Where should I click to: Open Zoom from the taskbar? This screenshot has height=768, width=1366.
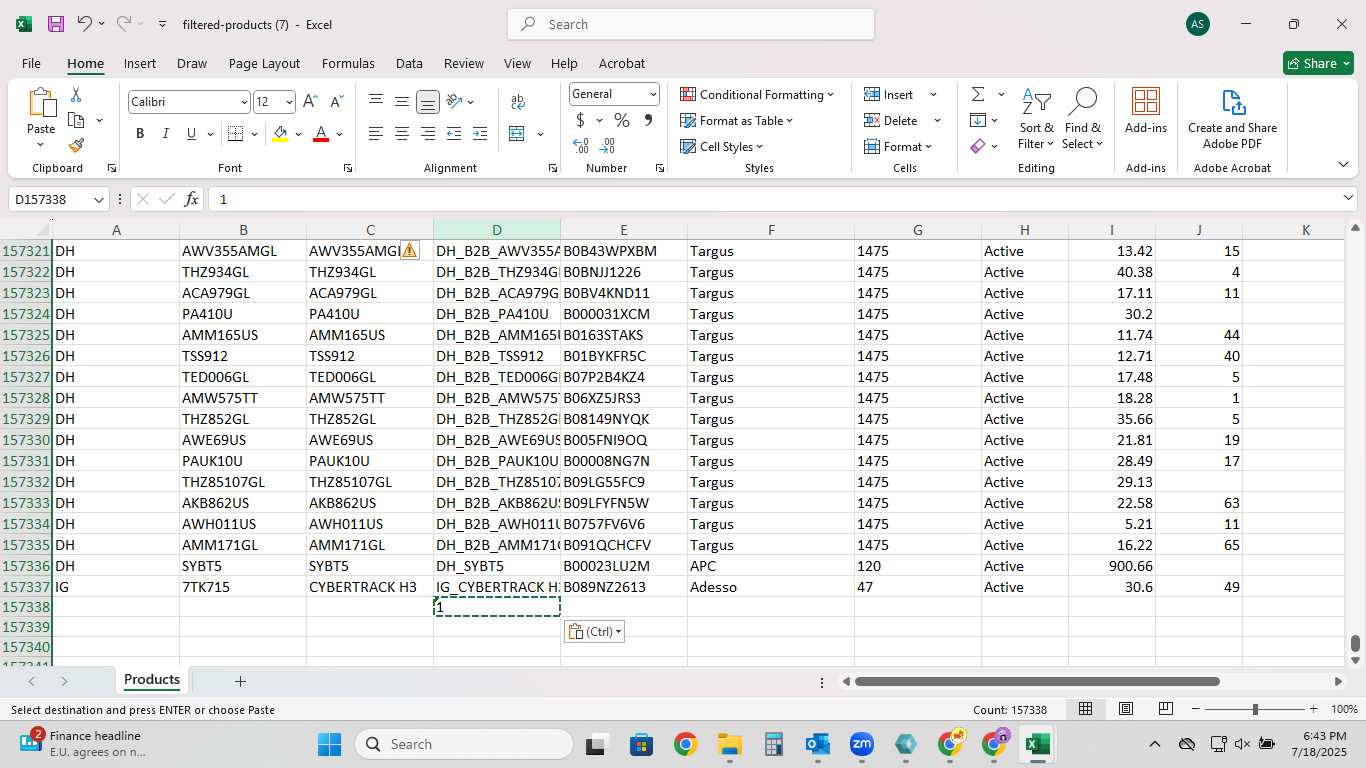(x=862, y=744)
